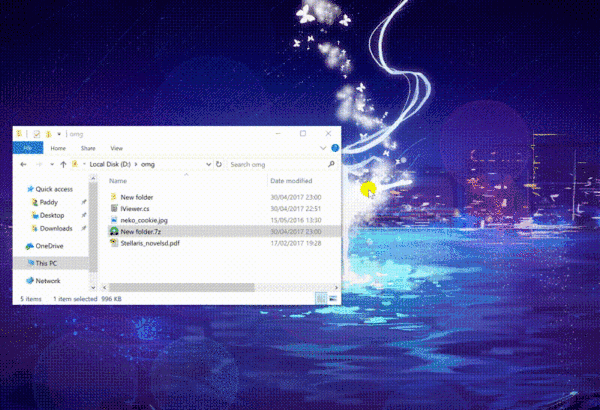Click the pin icon beside Paddy

click(x=83, y=202)
